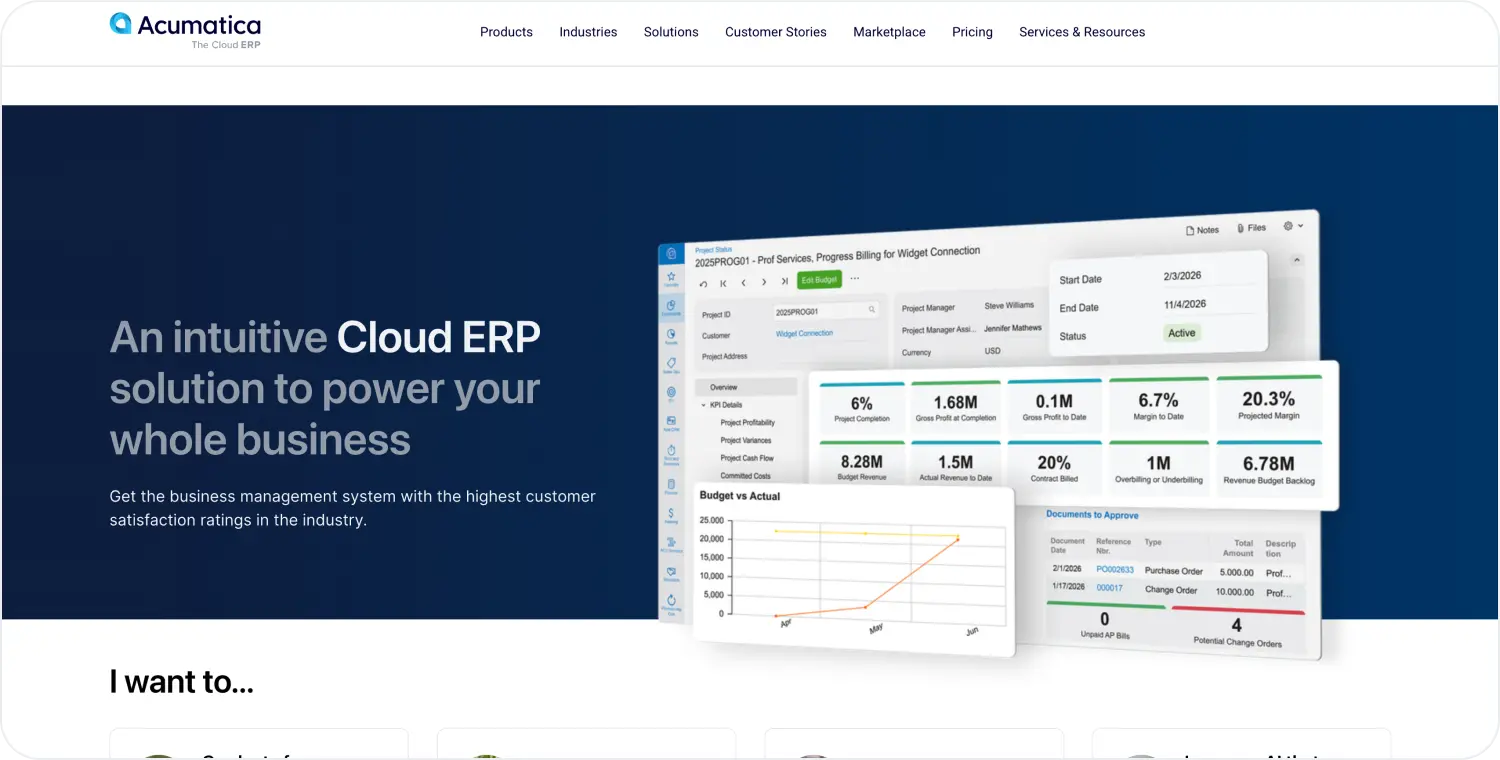Go to last record arrow icon
This screenshot has width=1500, height=760.
point(784,281)
